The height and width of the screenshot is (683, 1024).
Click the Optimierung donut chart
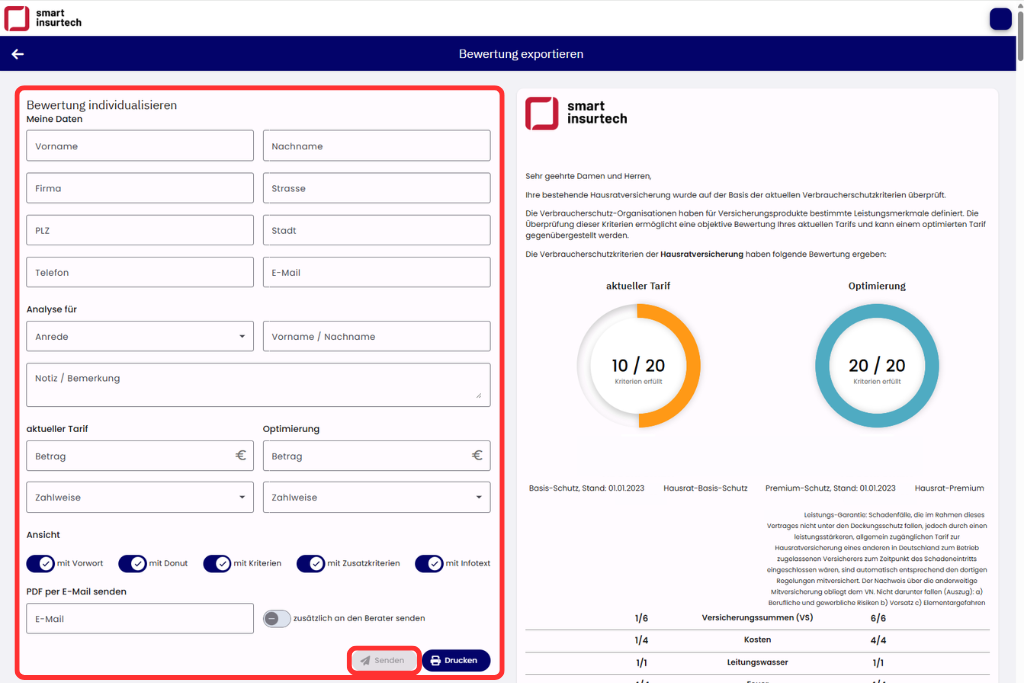click(876, 366)
